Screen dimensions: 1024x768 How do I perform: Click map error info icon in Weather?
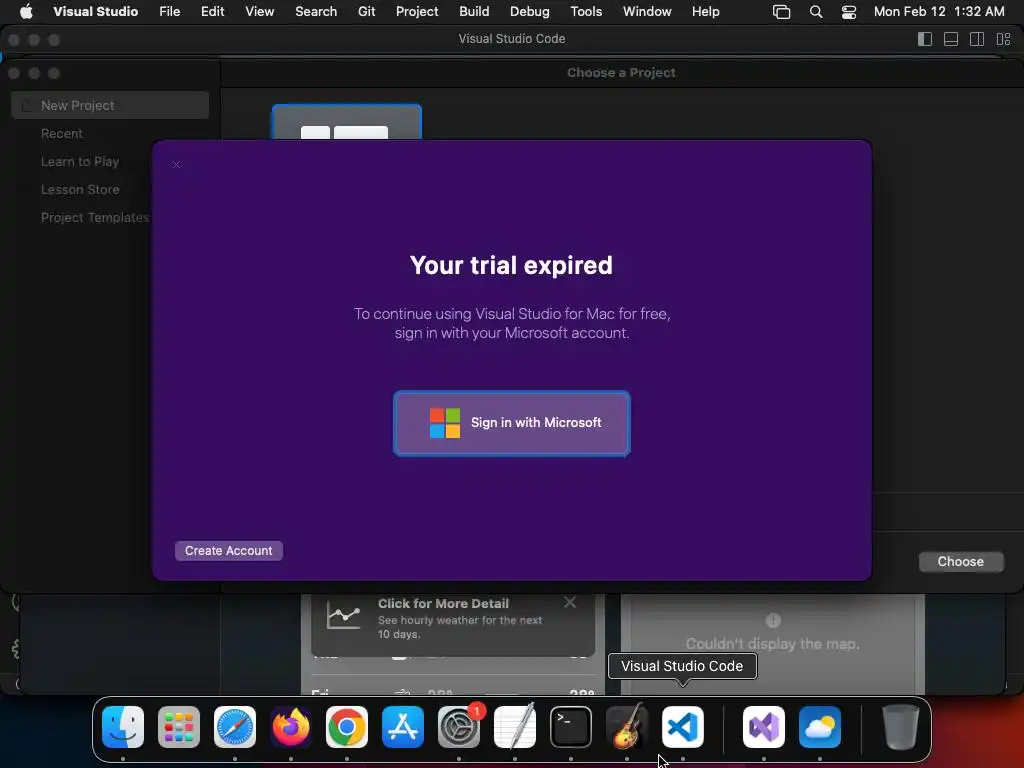pos(773,620)
